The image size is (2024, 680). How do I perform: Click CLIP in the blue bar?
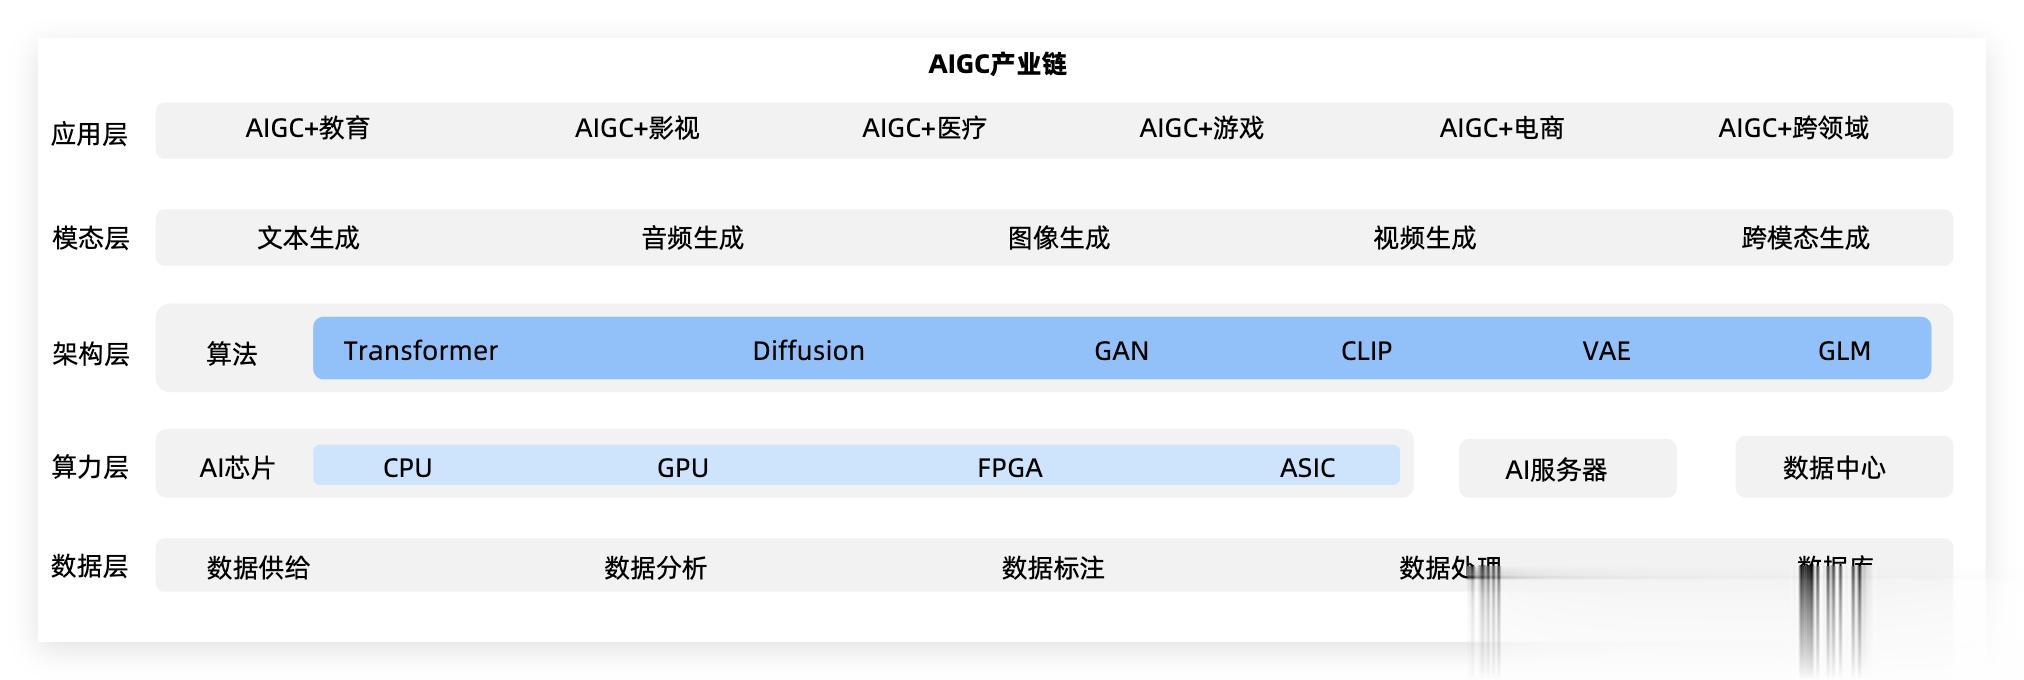click(1366, 351)
